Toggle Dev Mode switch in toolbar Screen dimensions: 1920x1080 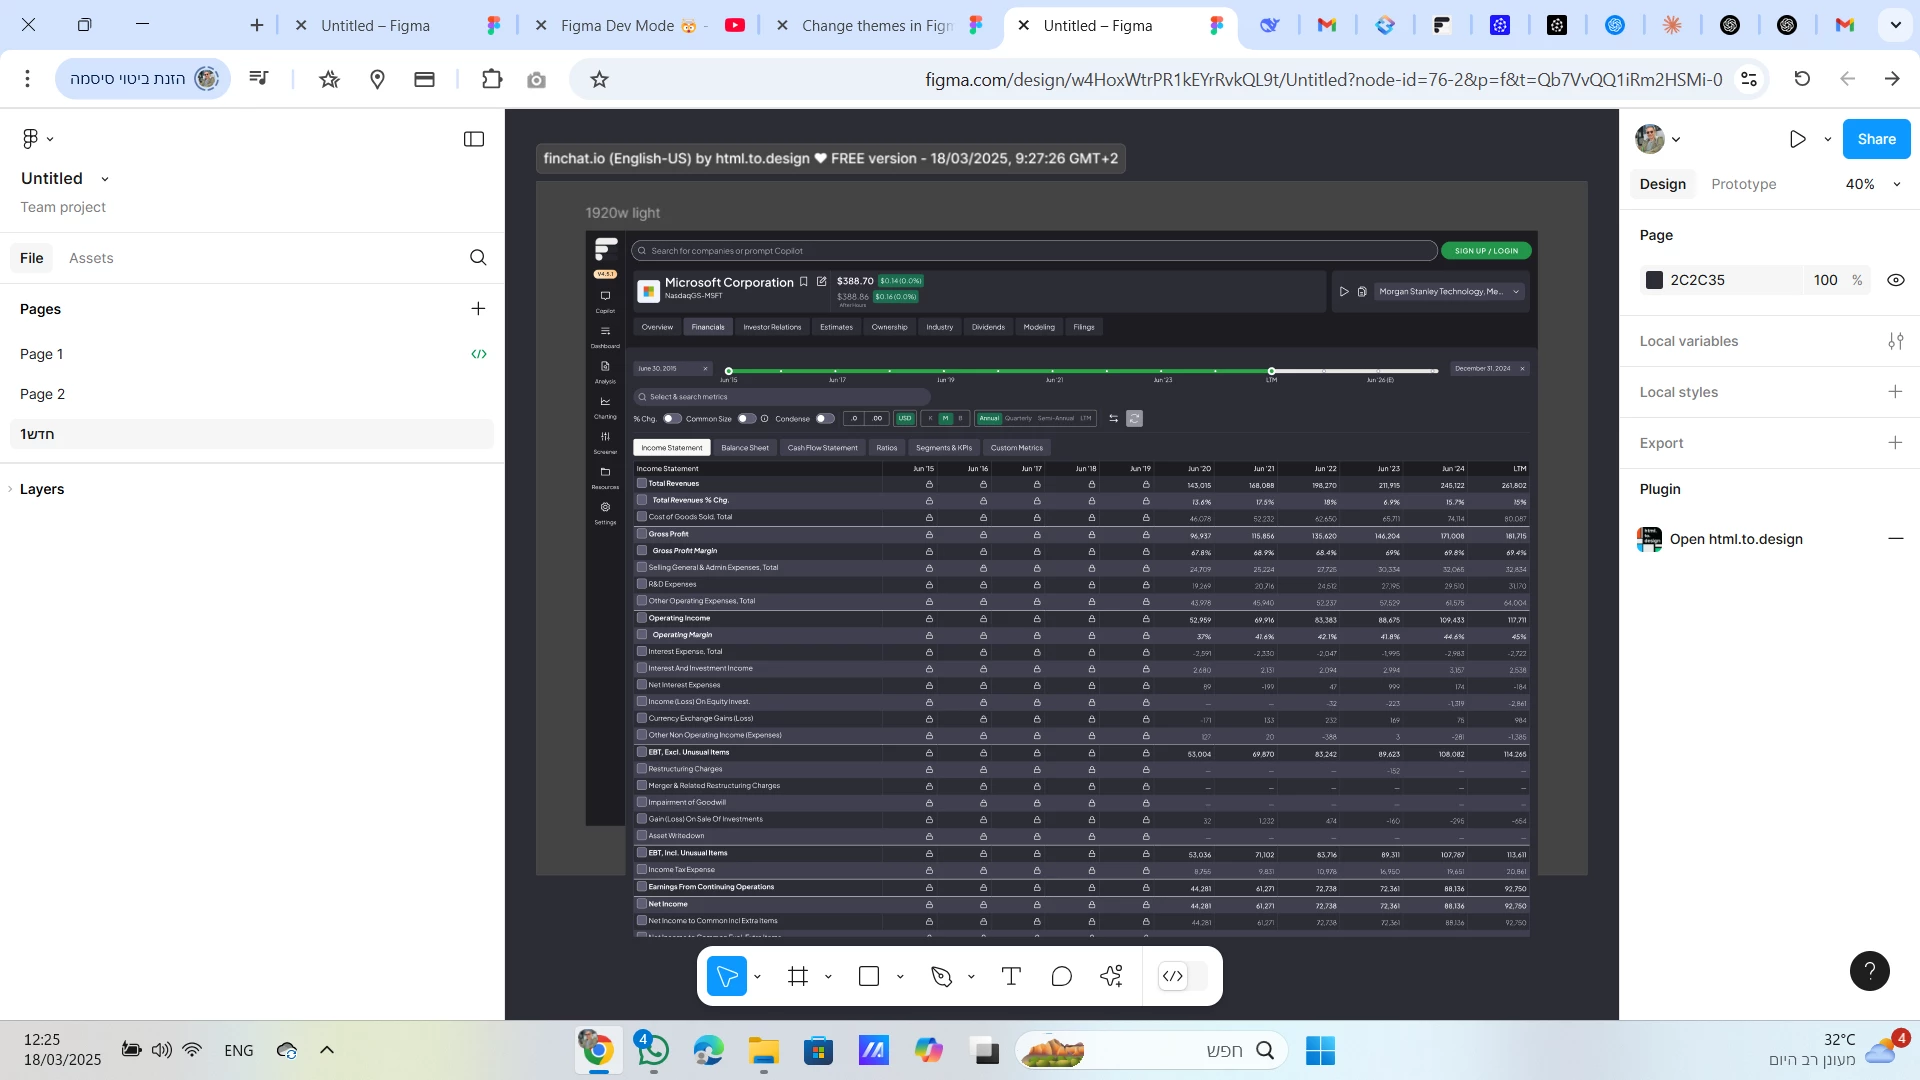click(x=1182, y=976)
